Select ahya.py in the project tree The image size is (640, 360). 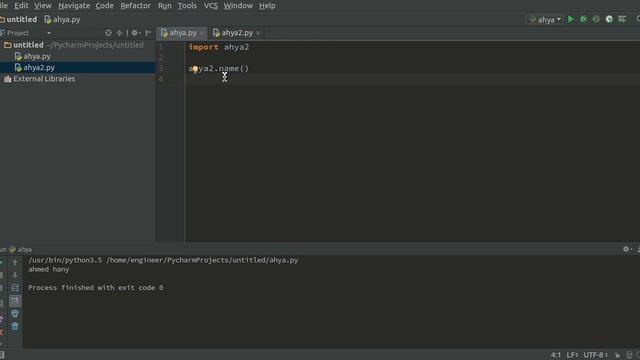(33, 56)
